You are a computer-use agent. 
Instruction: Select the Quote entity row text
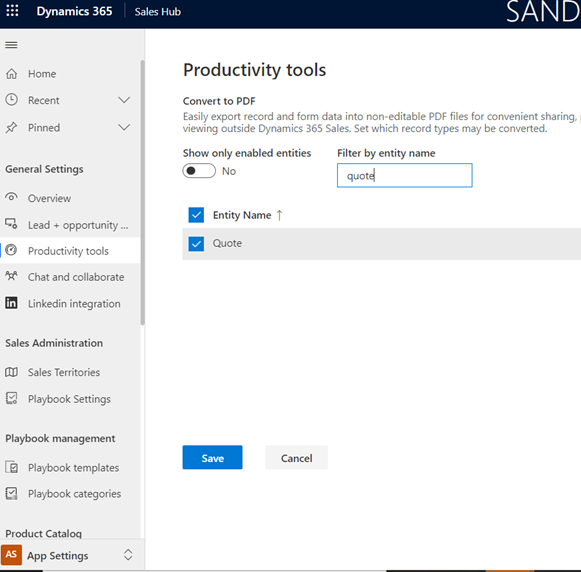[227, 243]
